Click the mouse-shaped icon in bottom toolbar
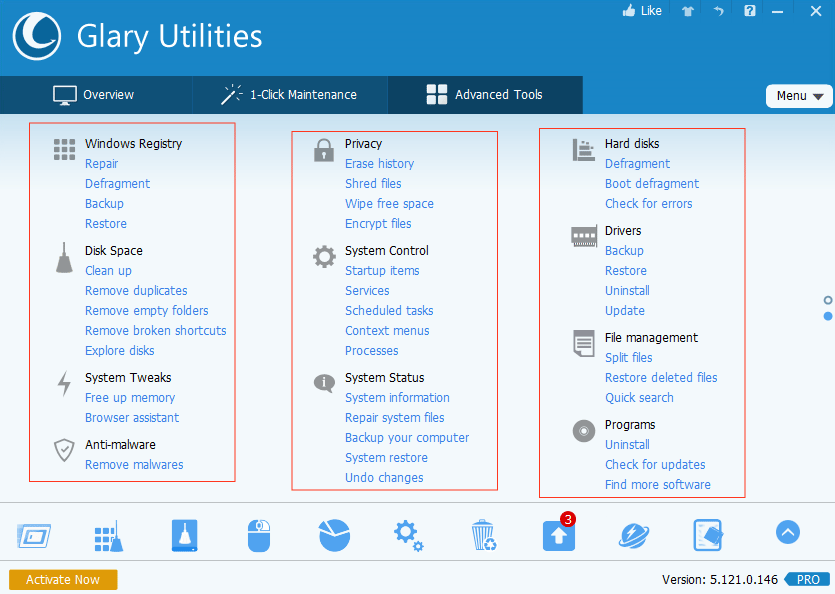 (259, 535)
